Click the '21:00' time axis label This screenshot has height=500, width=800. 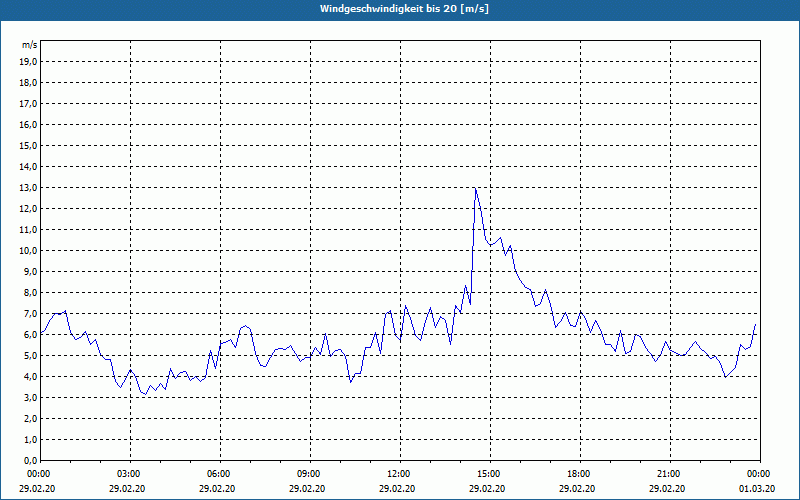click(x=670, y=474)
